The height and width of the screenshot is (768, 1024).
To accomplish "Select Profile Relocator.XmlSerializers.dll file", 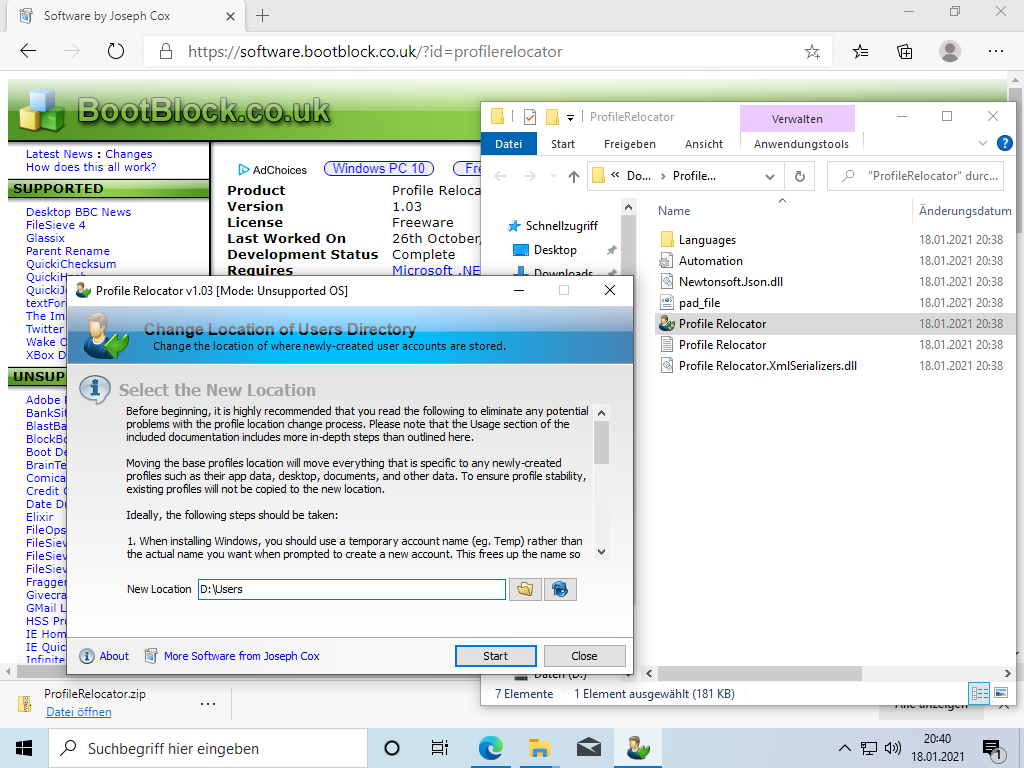I will (767, 366).
